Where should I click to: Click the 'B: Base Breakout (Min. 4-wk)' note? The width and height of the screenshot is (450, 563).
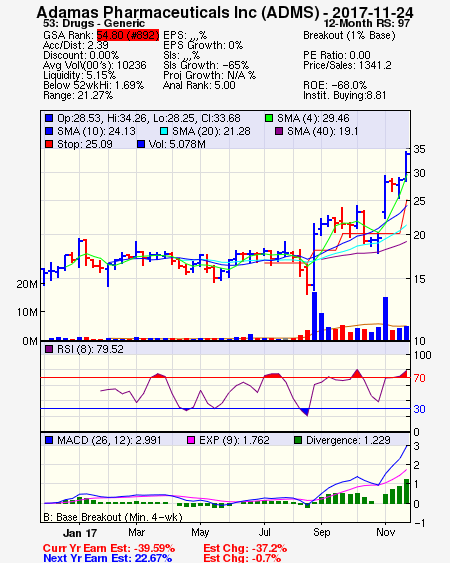pos(113,517)
